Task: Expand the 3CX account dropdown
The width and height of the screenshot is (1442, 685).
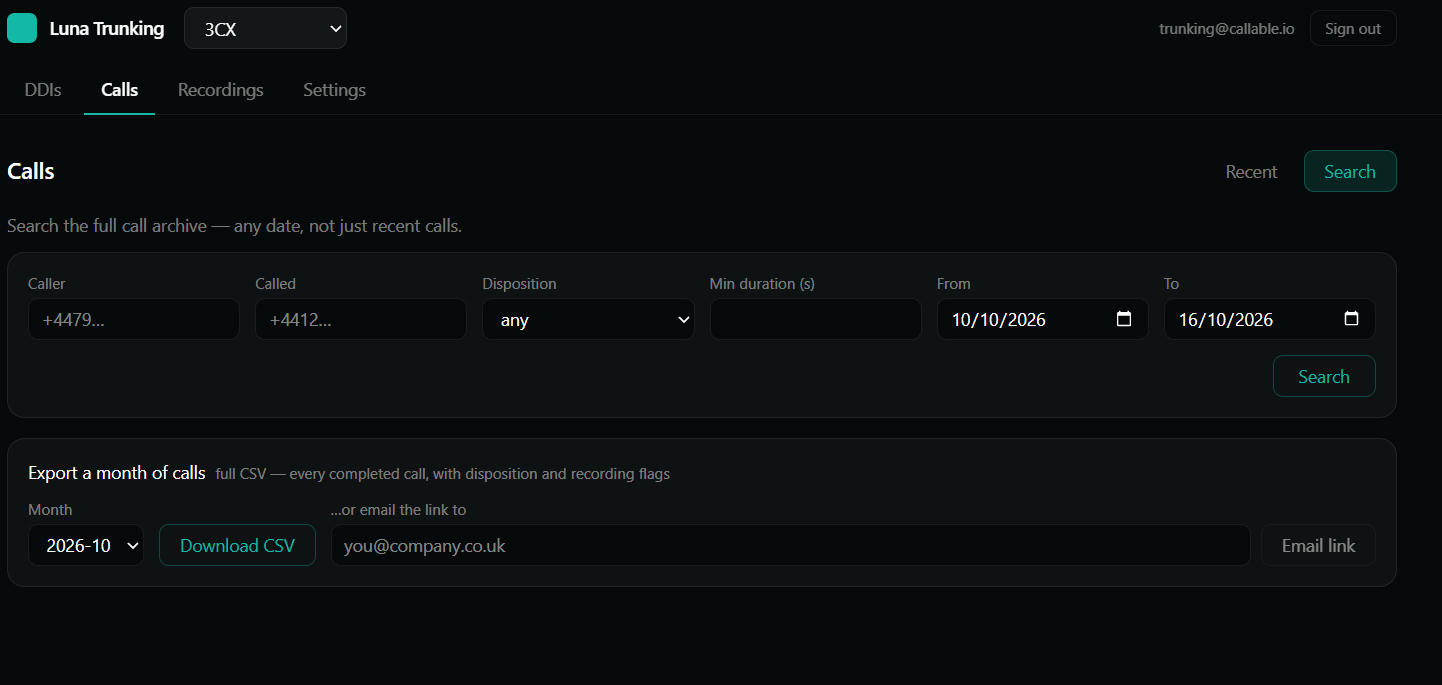Action: 265,28
